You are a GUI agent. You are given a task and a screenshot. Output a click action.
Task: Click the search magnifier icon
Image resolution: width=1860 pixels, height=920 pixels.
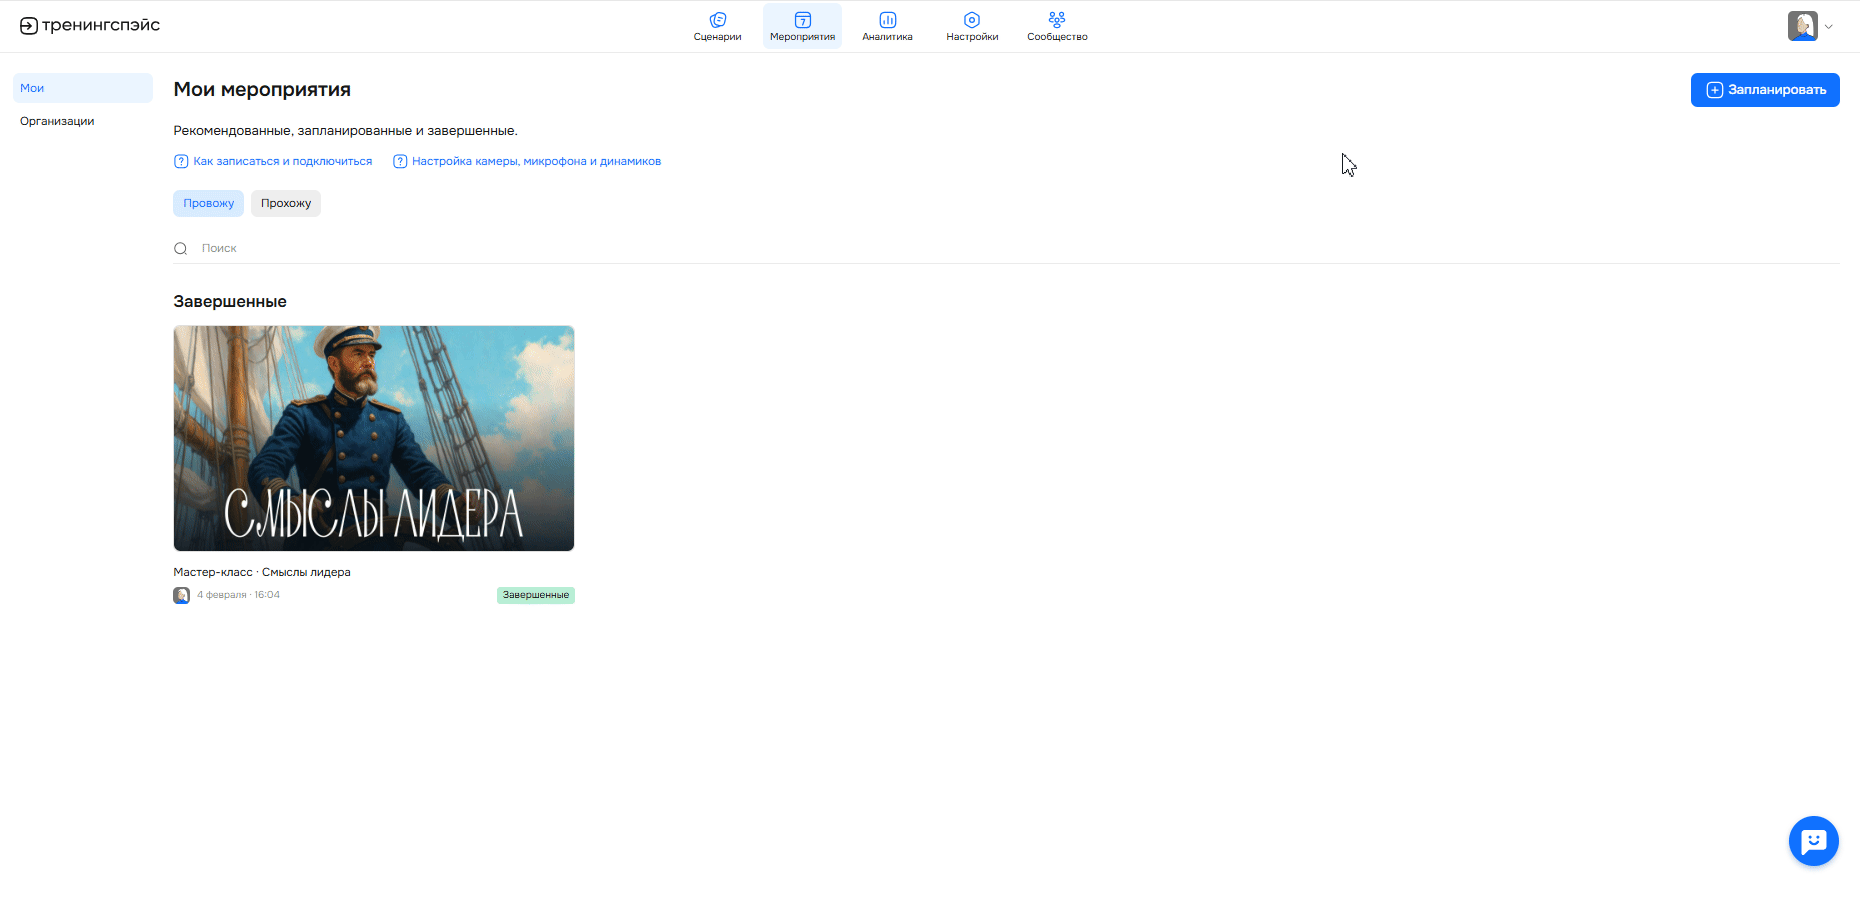point(181,249)
